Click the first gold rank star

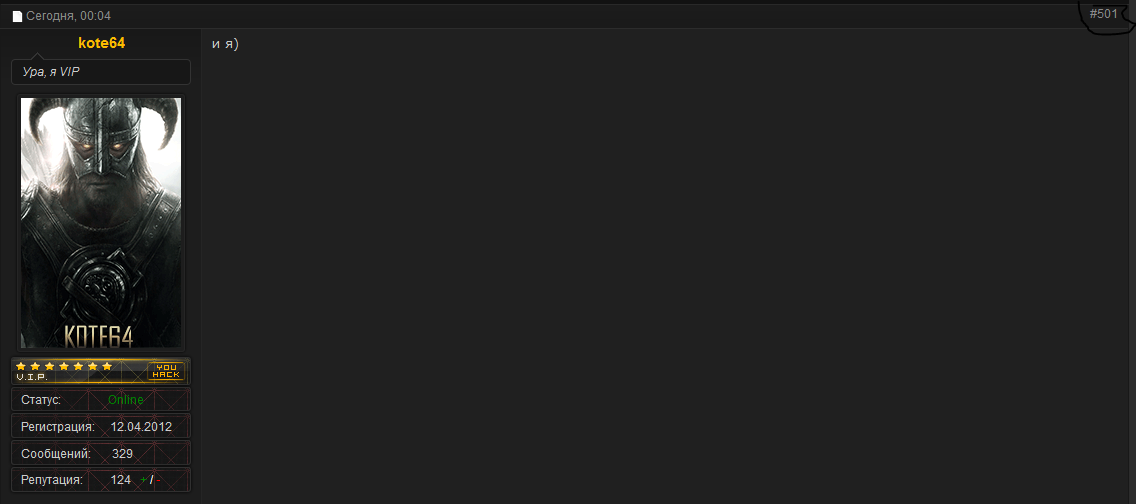[x=21, y=366]
